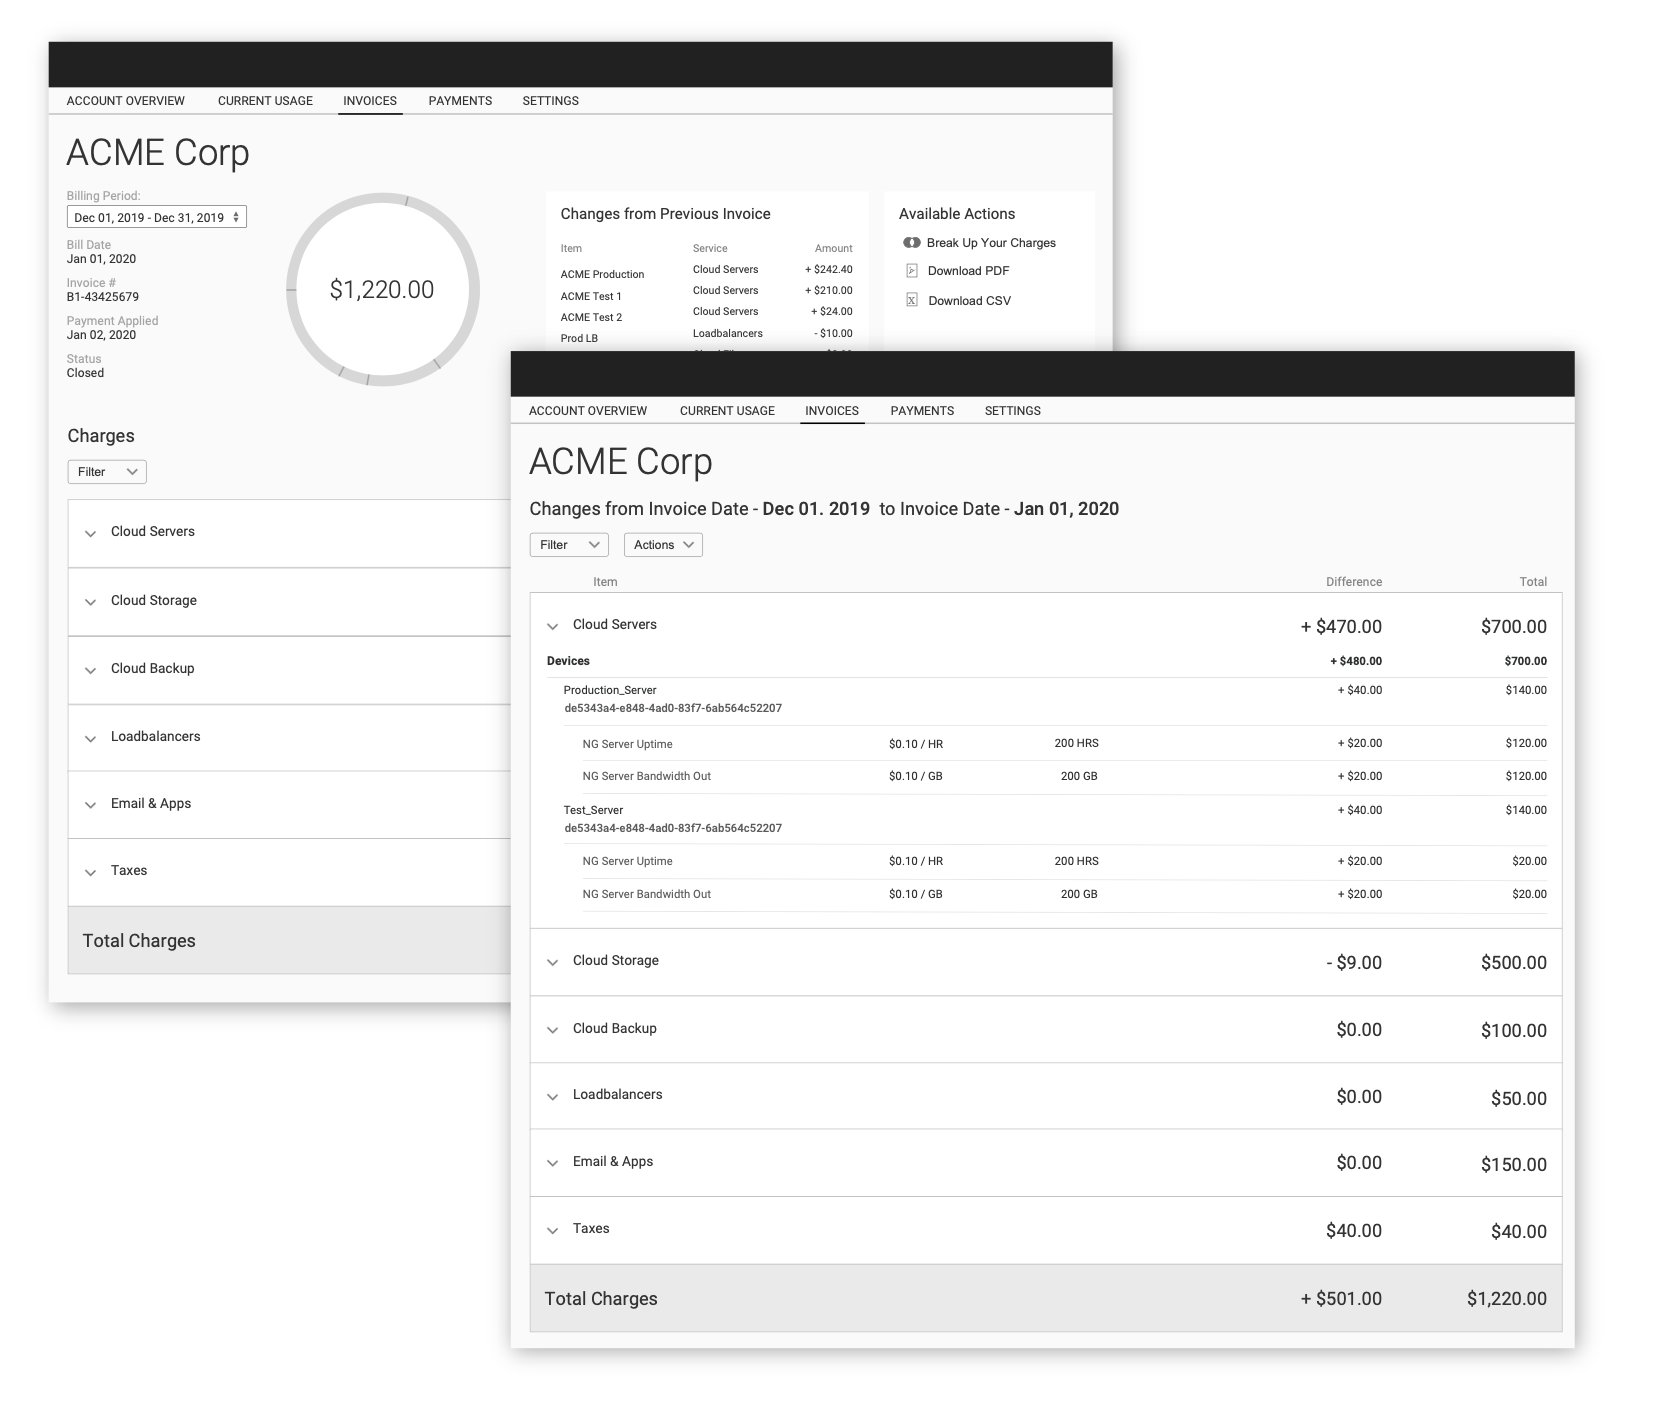Viewport: 1674px width, 1422px height.
Task: Toggle the Break Up Your Charges switch
Action: pos(911,243)
